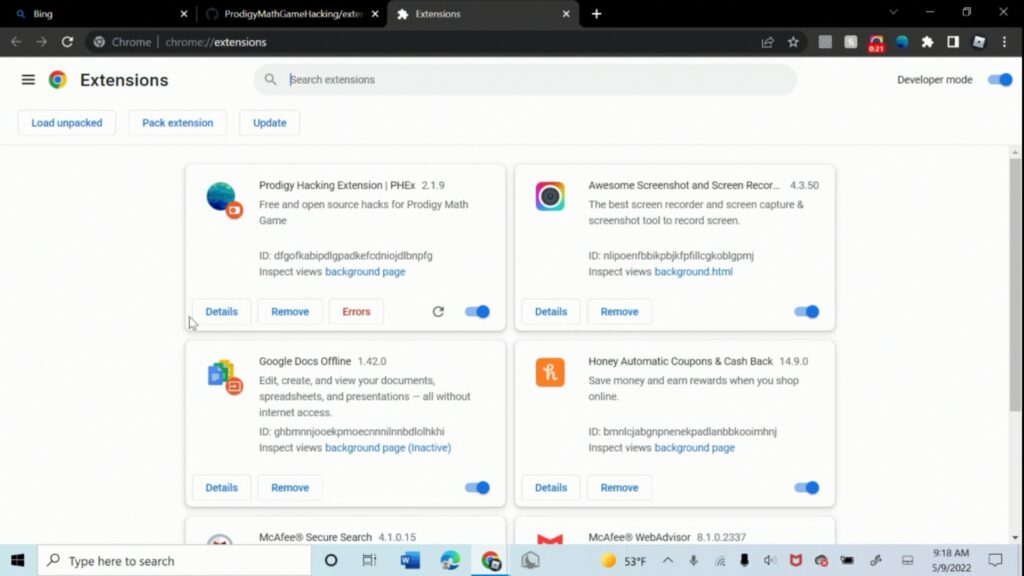Click the Chrome logo beside Extensions title
This screenshot has height=576, width=1024.
tap(57, 80)
